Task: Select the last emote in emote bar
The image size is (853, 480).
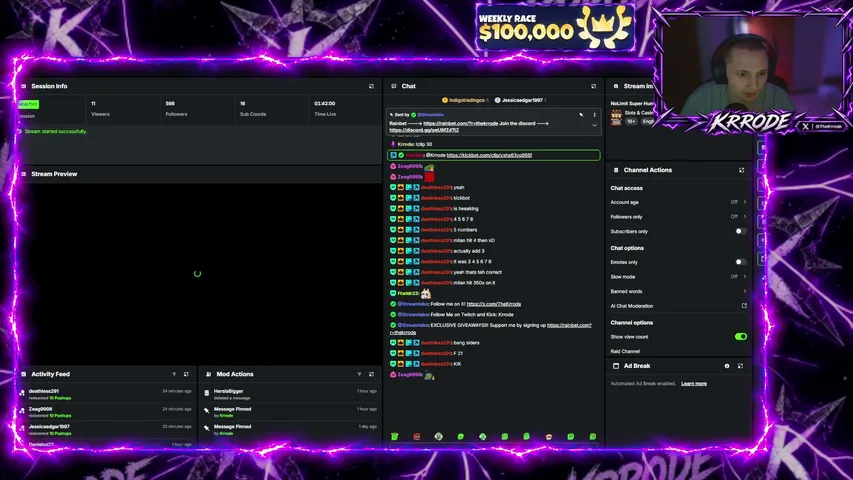Action: click(x=592, y=436)
